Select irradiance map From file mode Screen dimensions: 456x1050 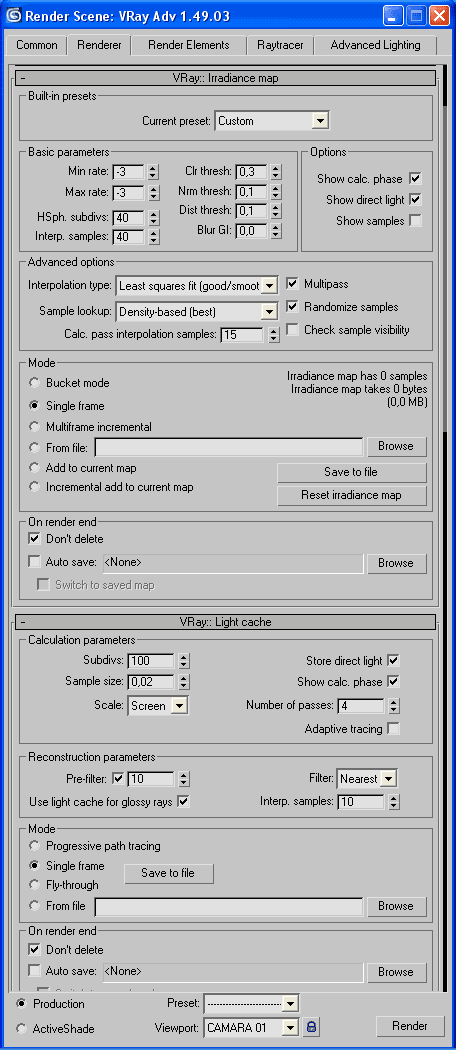click(x=34, y=447)
